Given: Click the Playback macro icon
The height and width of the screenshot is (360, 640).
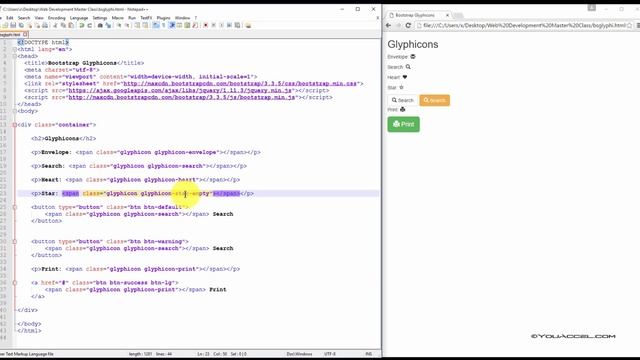Looking at the screenshot, I should click(221, 25).
